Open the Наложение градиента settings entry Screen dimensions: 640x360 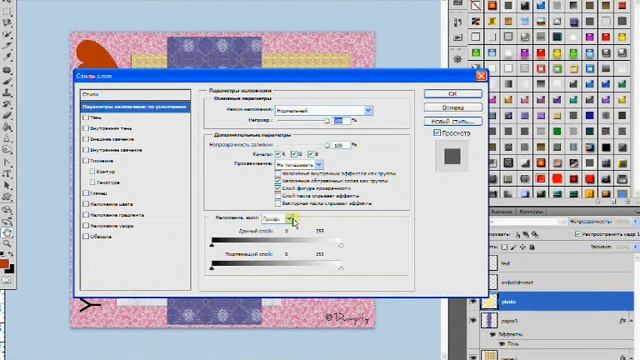(117, 215)
